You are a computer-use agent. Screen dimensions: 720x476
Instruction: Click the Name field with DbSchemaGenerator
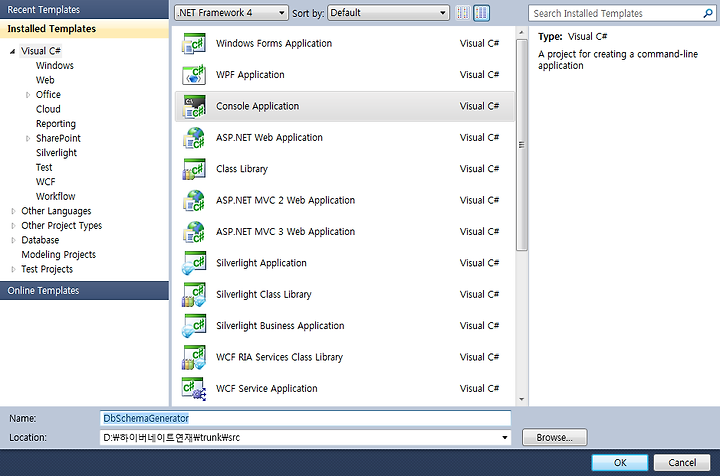(305, 418)
